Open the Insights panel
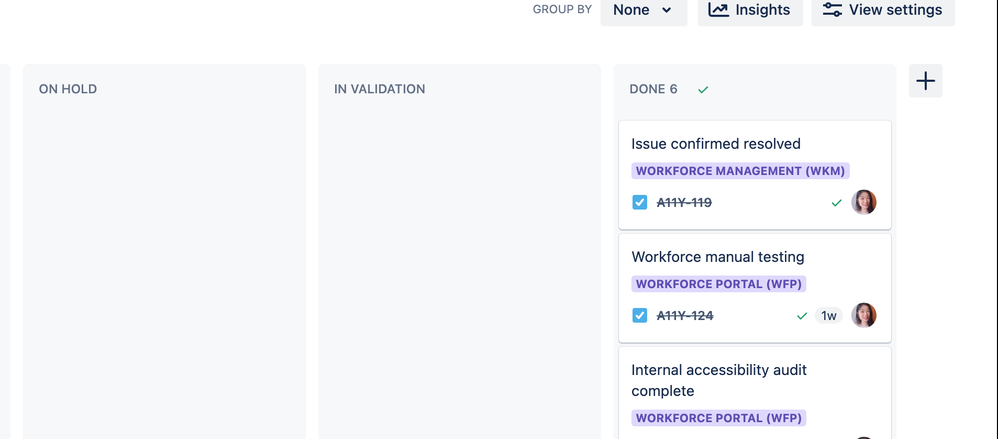Viewport: 998px width, 439px height. [x=750, y=10]
